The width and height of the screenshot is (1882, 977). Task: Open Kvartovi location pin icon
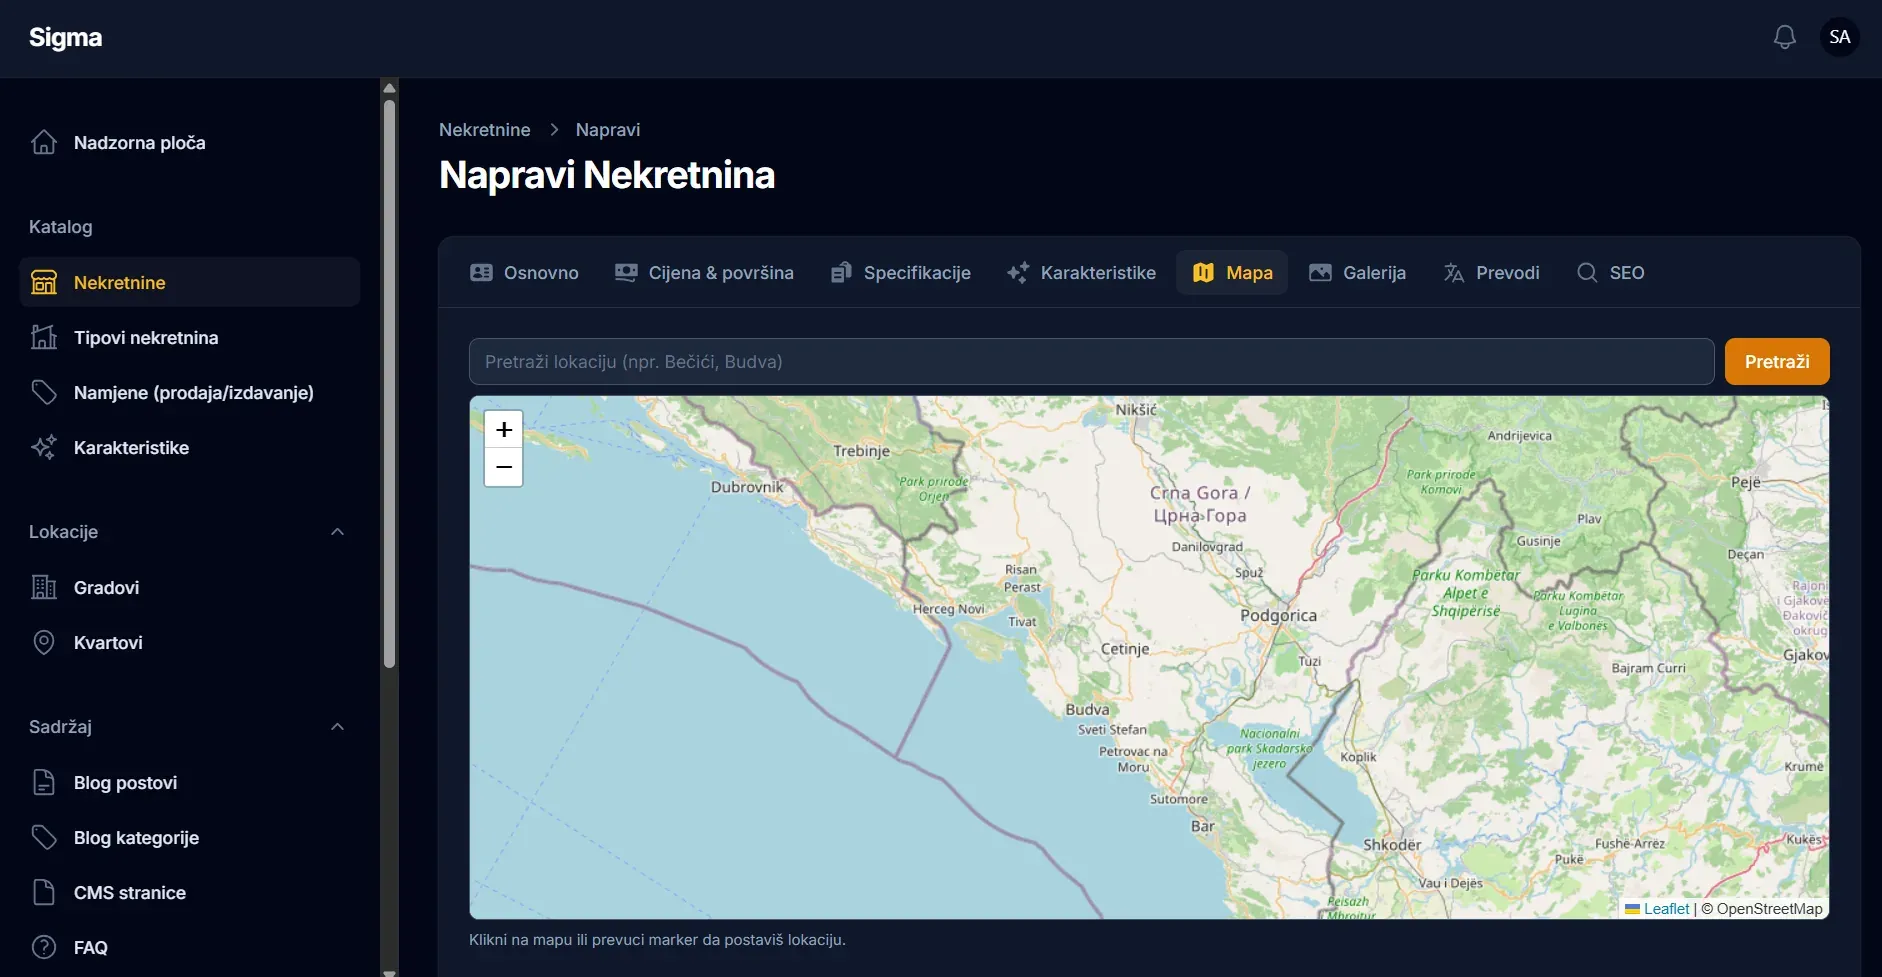(44, 642)
